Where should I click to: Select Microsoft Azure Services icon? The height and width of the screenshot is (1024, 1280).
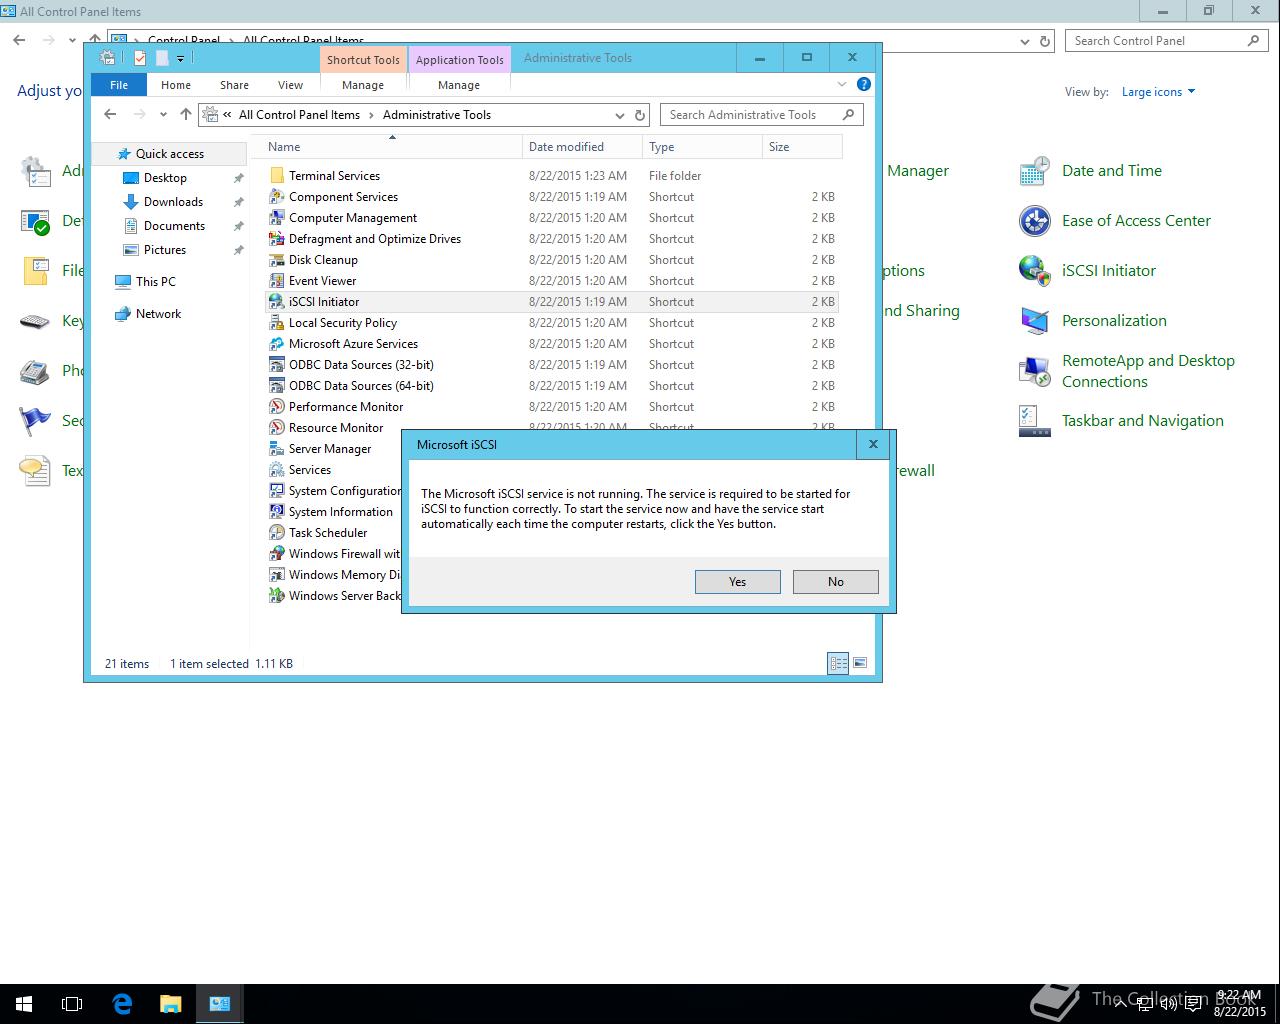tap(277, 344)
